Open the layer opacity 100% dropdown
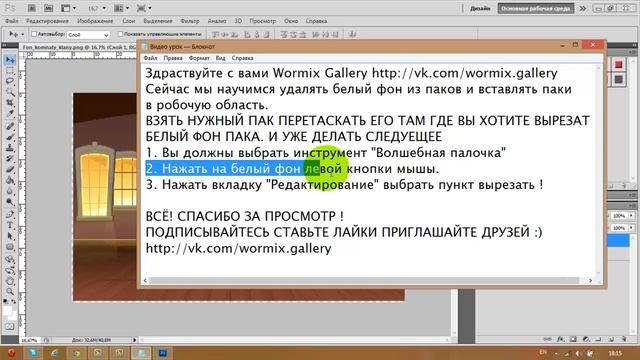This screenshot has width=640, height=360. pos(631,216)
